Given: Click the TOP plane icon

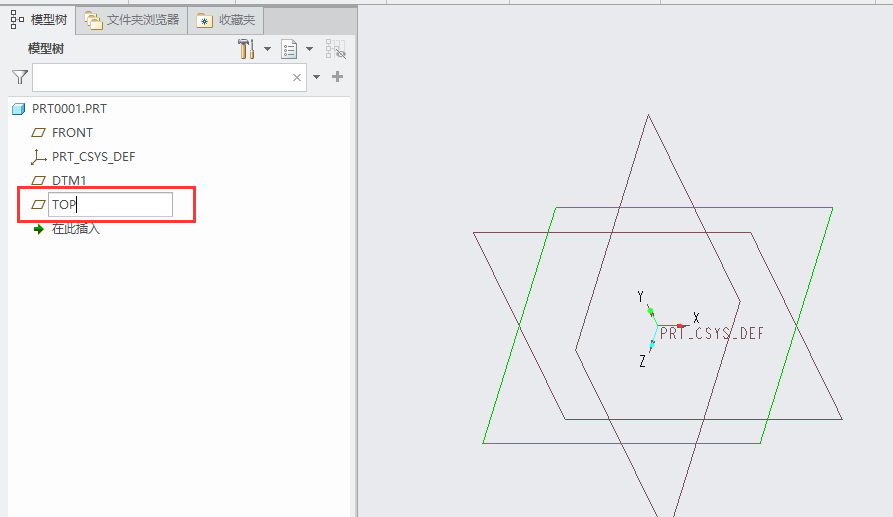Looking at the screenshot, I should [38, 204].
